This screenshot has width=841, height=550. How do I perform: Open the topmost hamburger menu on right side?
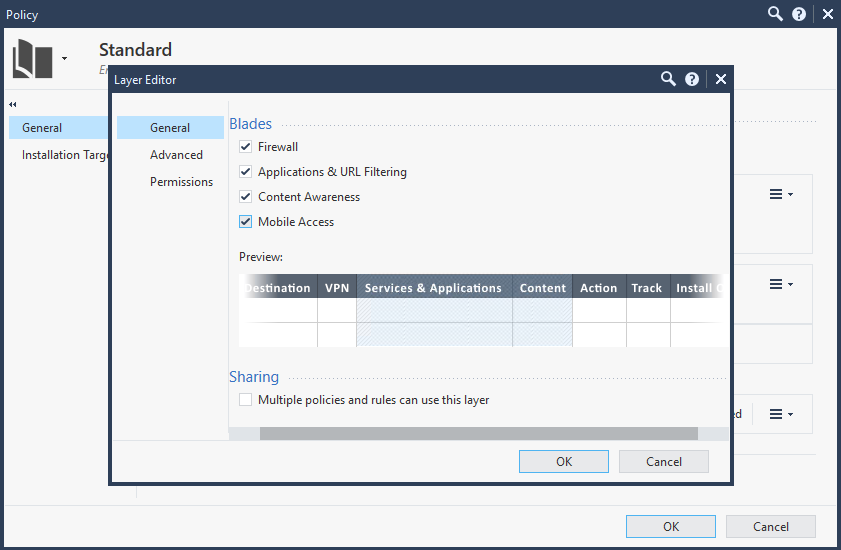pyautogui.click(x=780, y=194)
